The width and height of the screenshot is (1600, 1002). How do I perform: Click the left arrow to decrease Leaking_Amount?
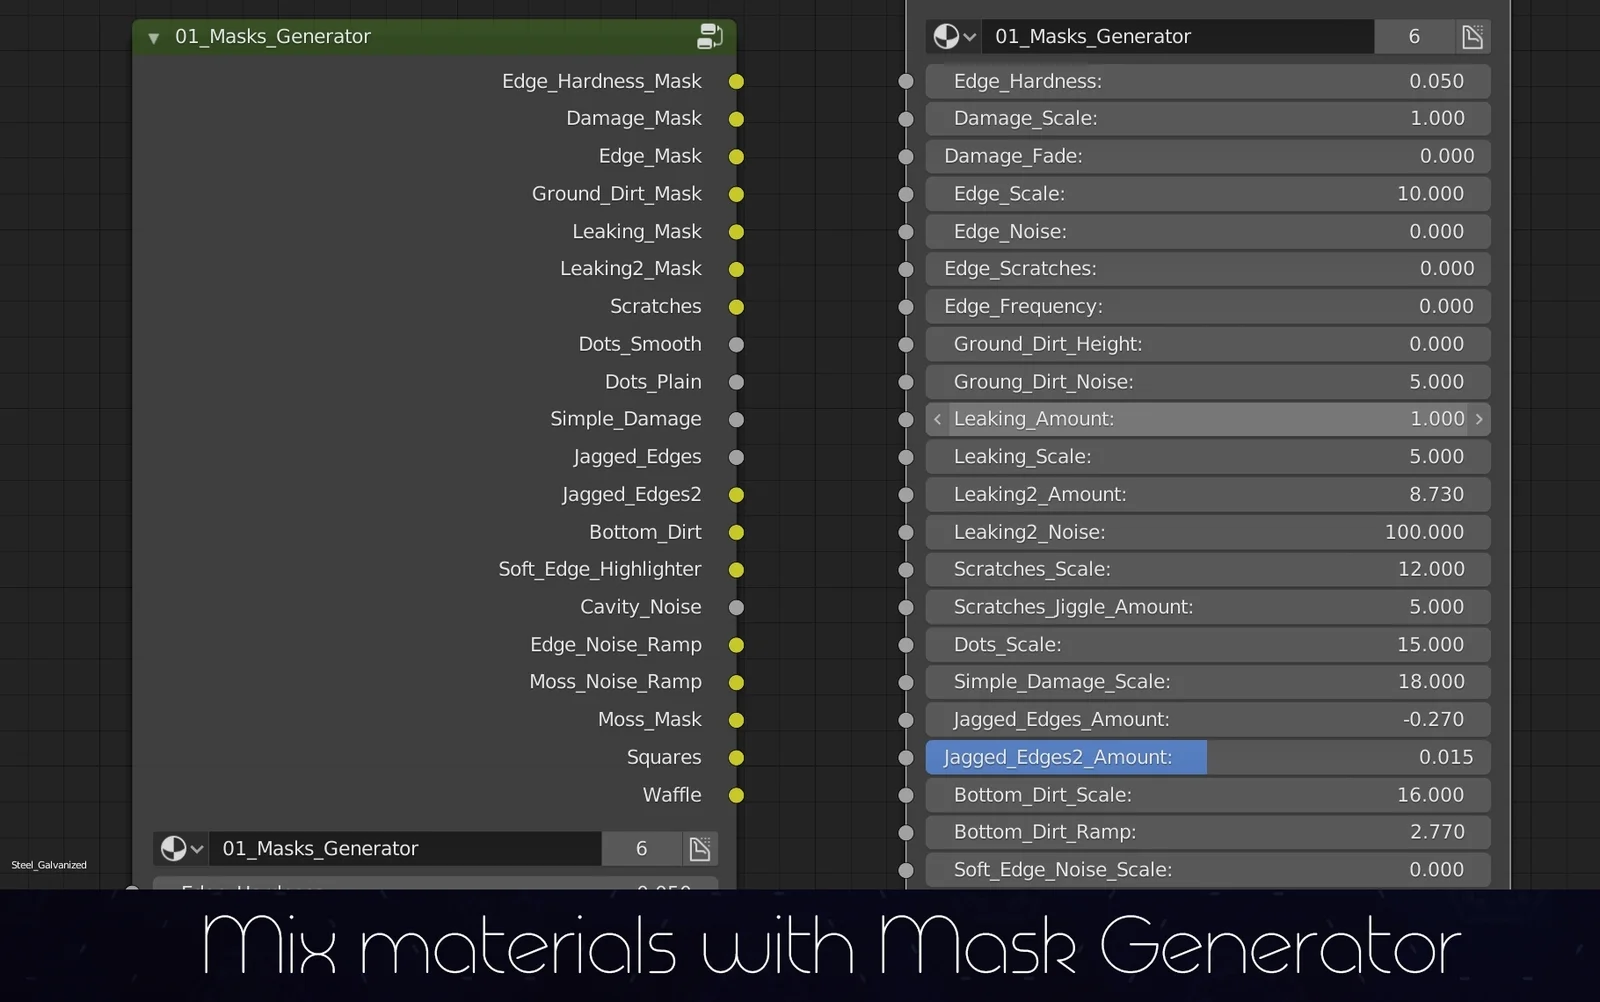point(937,419)
